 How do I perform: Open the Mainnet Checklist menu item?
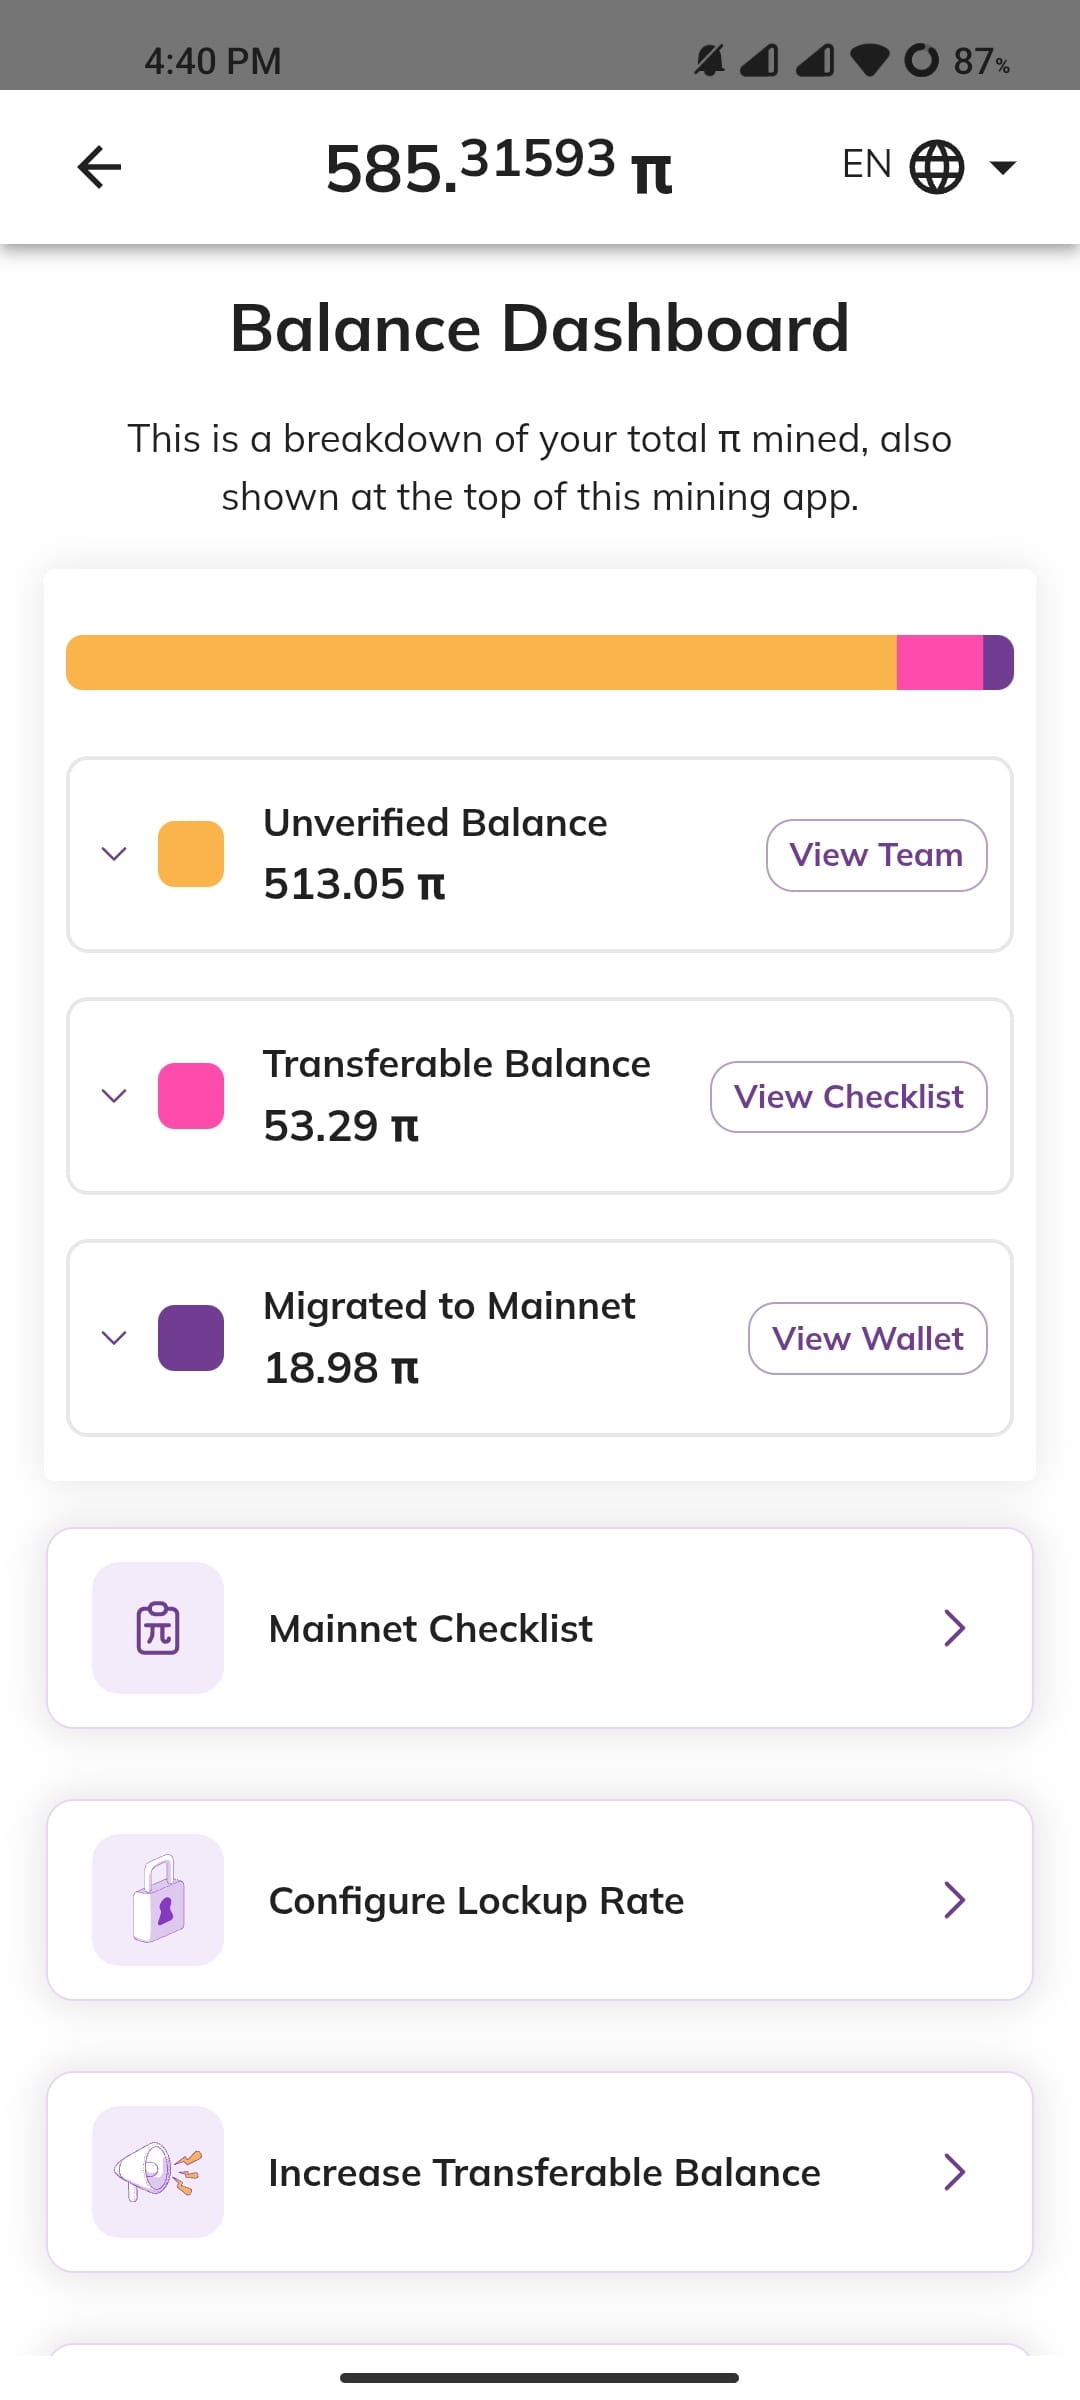click(540, 1628)
